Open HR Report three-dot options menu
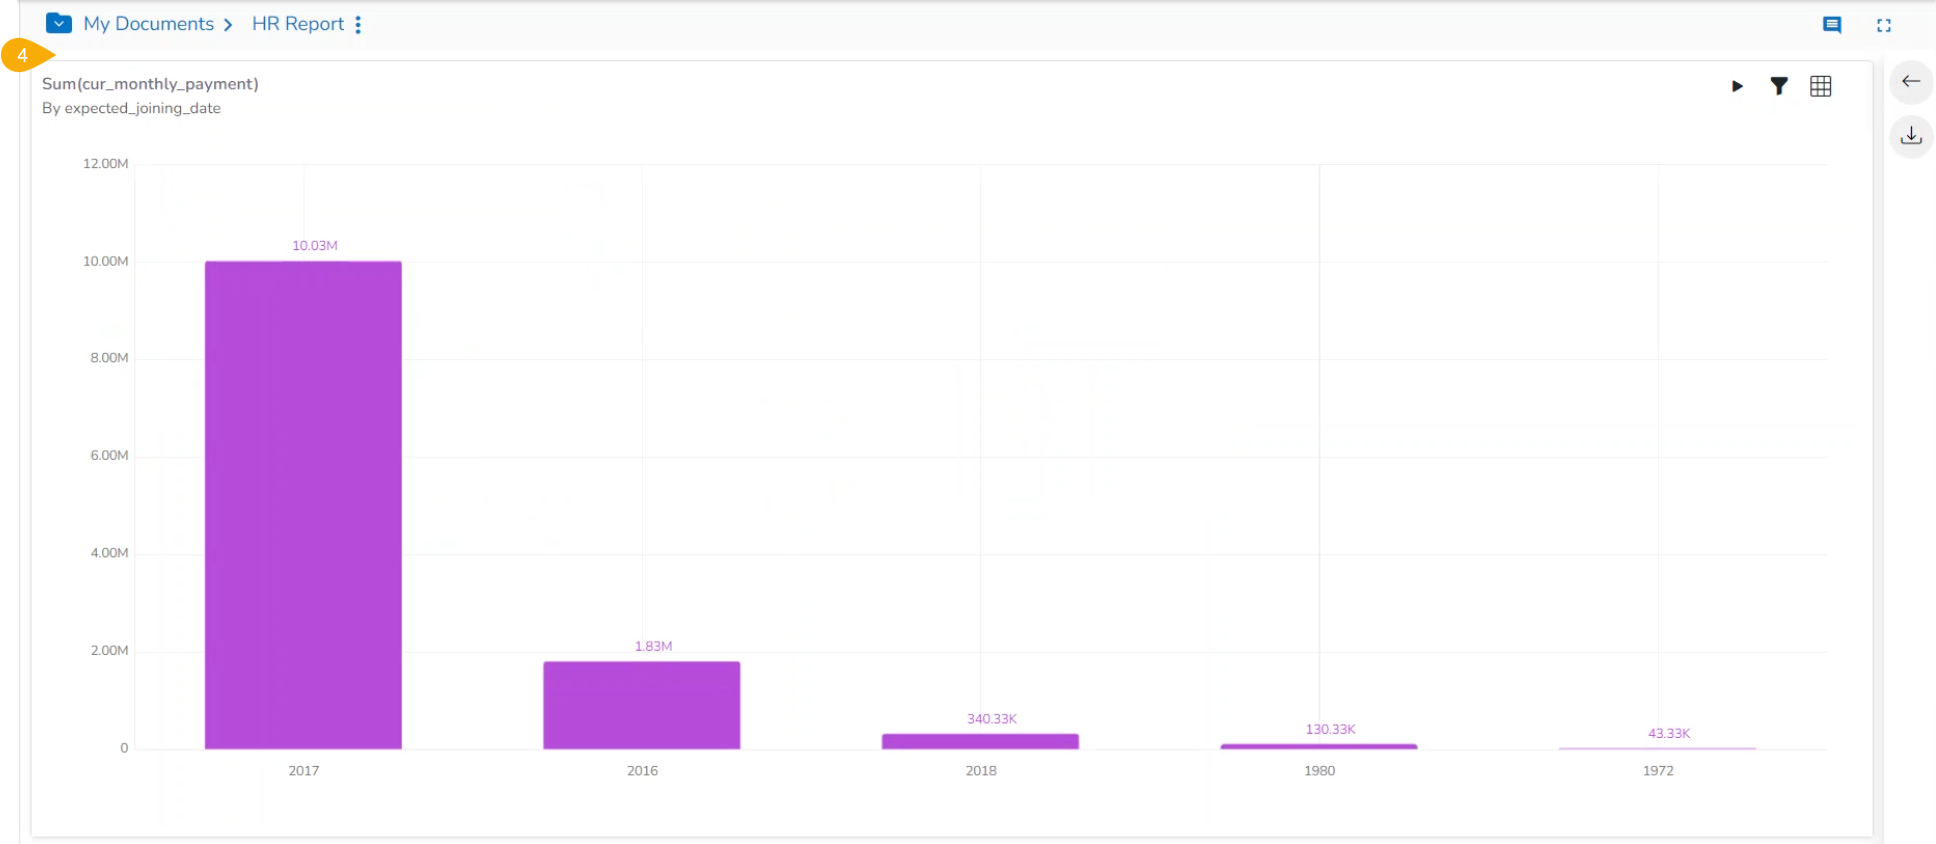Screen dimensions: 1936x844 point(358,24)
